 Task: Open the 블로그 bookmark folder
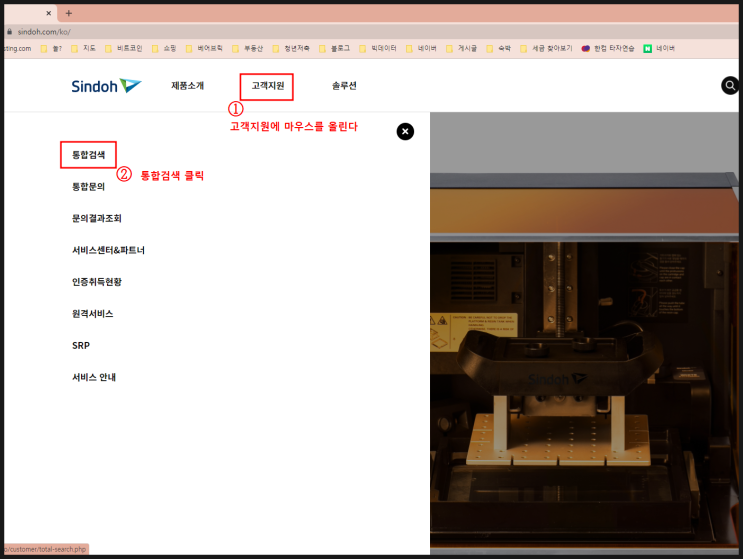click(335, 48)
